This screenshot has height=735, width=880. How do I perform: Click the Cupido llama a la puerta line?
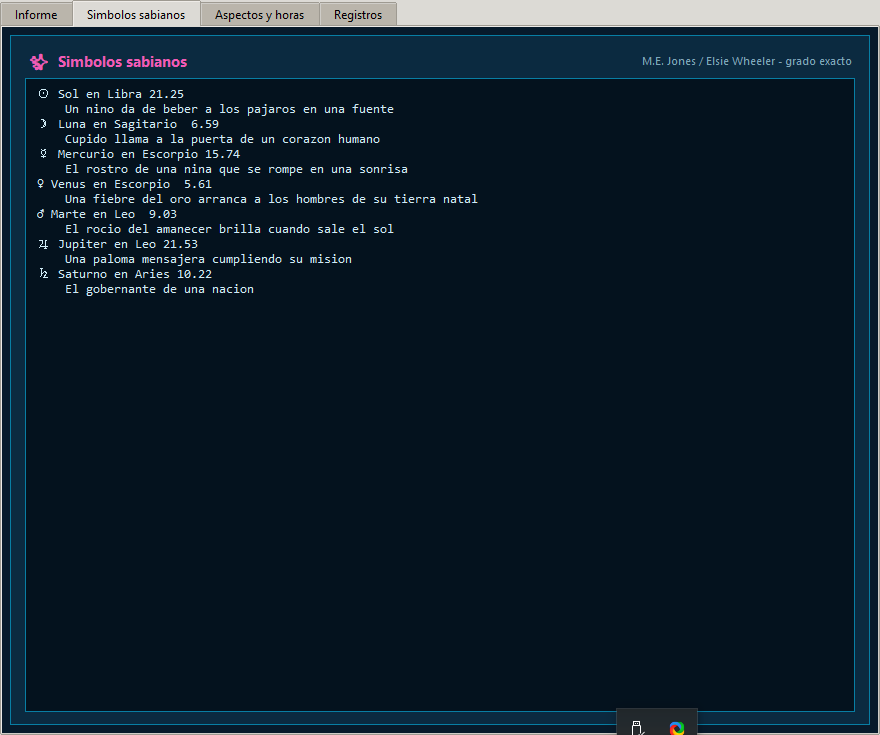coord(222,139)
